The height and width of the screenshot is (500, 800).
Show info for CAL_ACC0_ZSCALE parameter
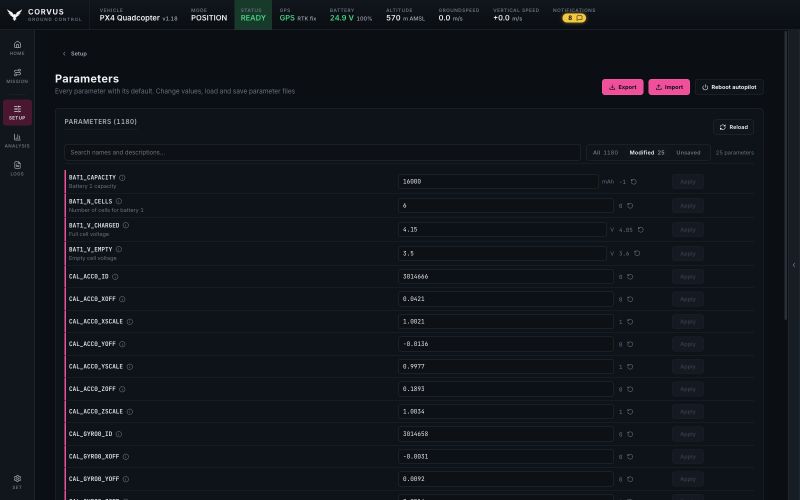pos(130,412)
